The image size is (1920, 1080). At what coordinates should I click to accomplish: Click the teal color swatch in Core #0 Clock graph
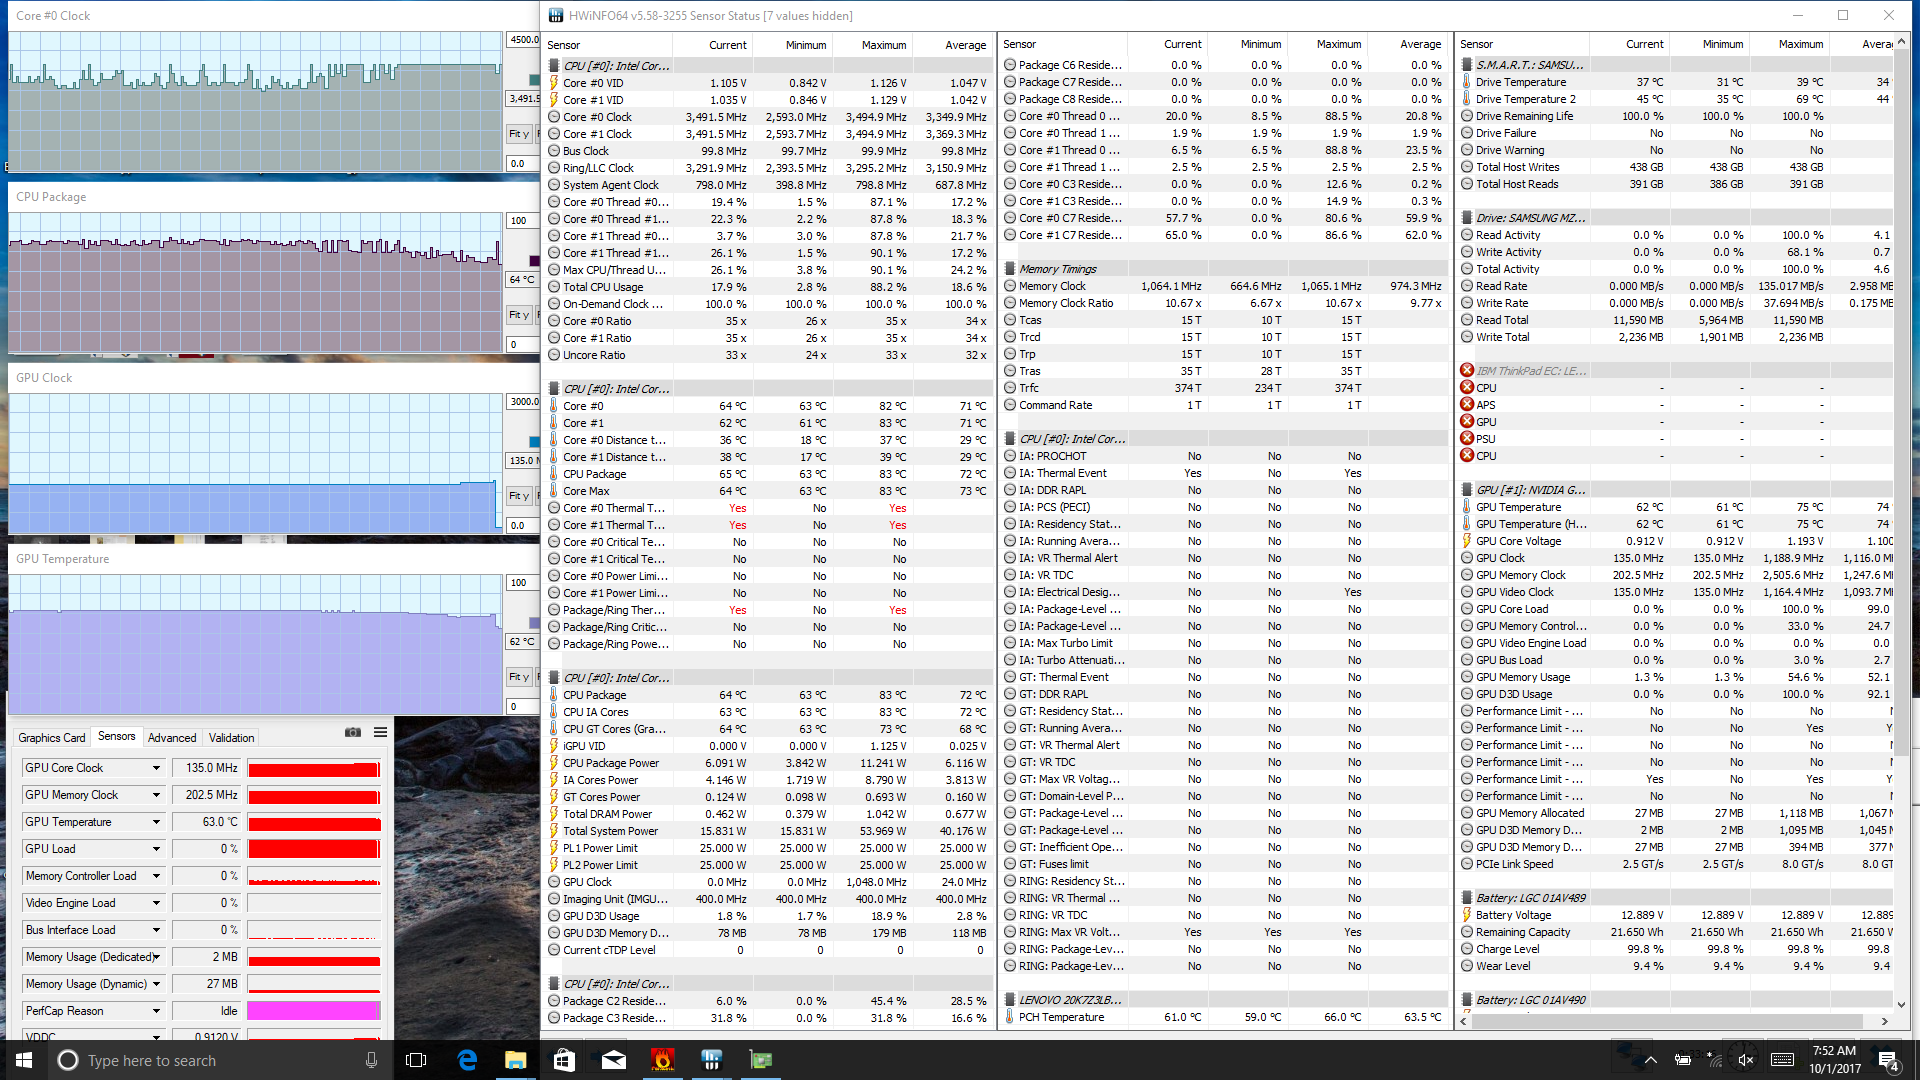pos(535,80)
